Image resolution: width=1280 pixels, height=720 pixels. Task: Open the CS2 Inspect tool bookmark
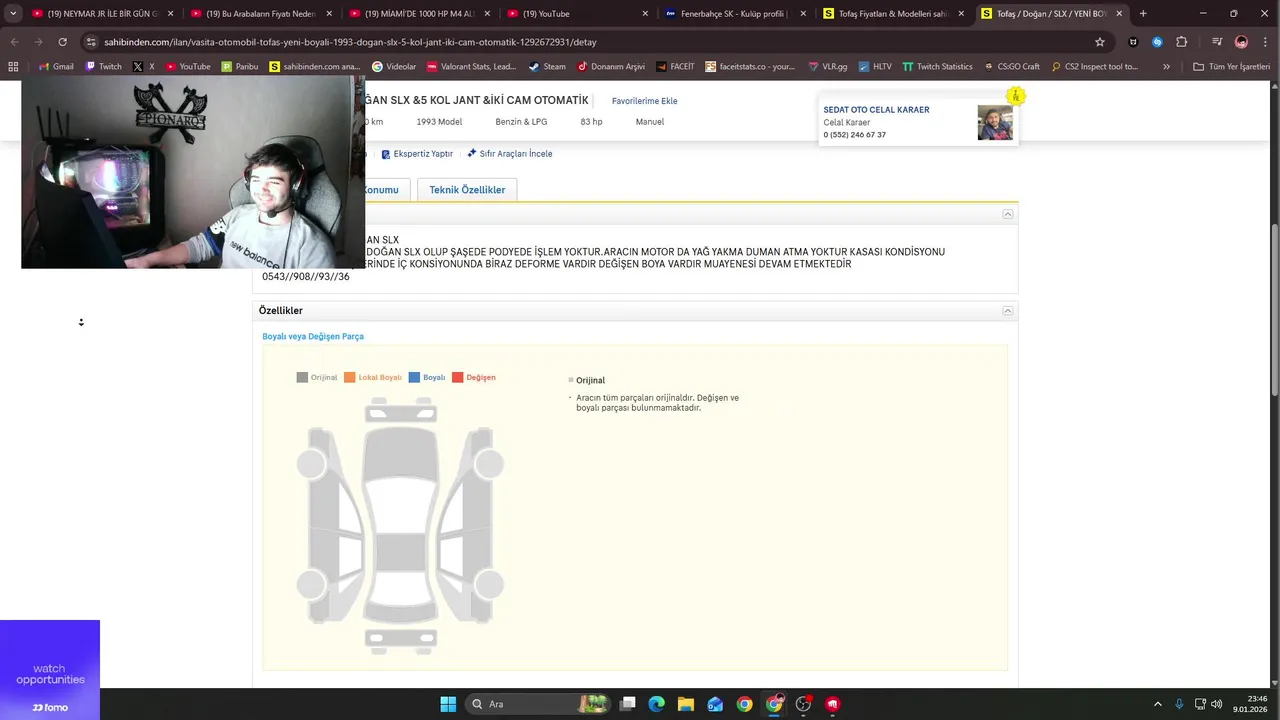1095,66
